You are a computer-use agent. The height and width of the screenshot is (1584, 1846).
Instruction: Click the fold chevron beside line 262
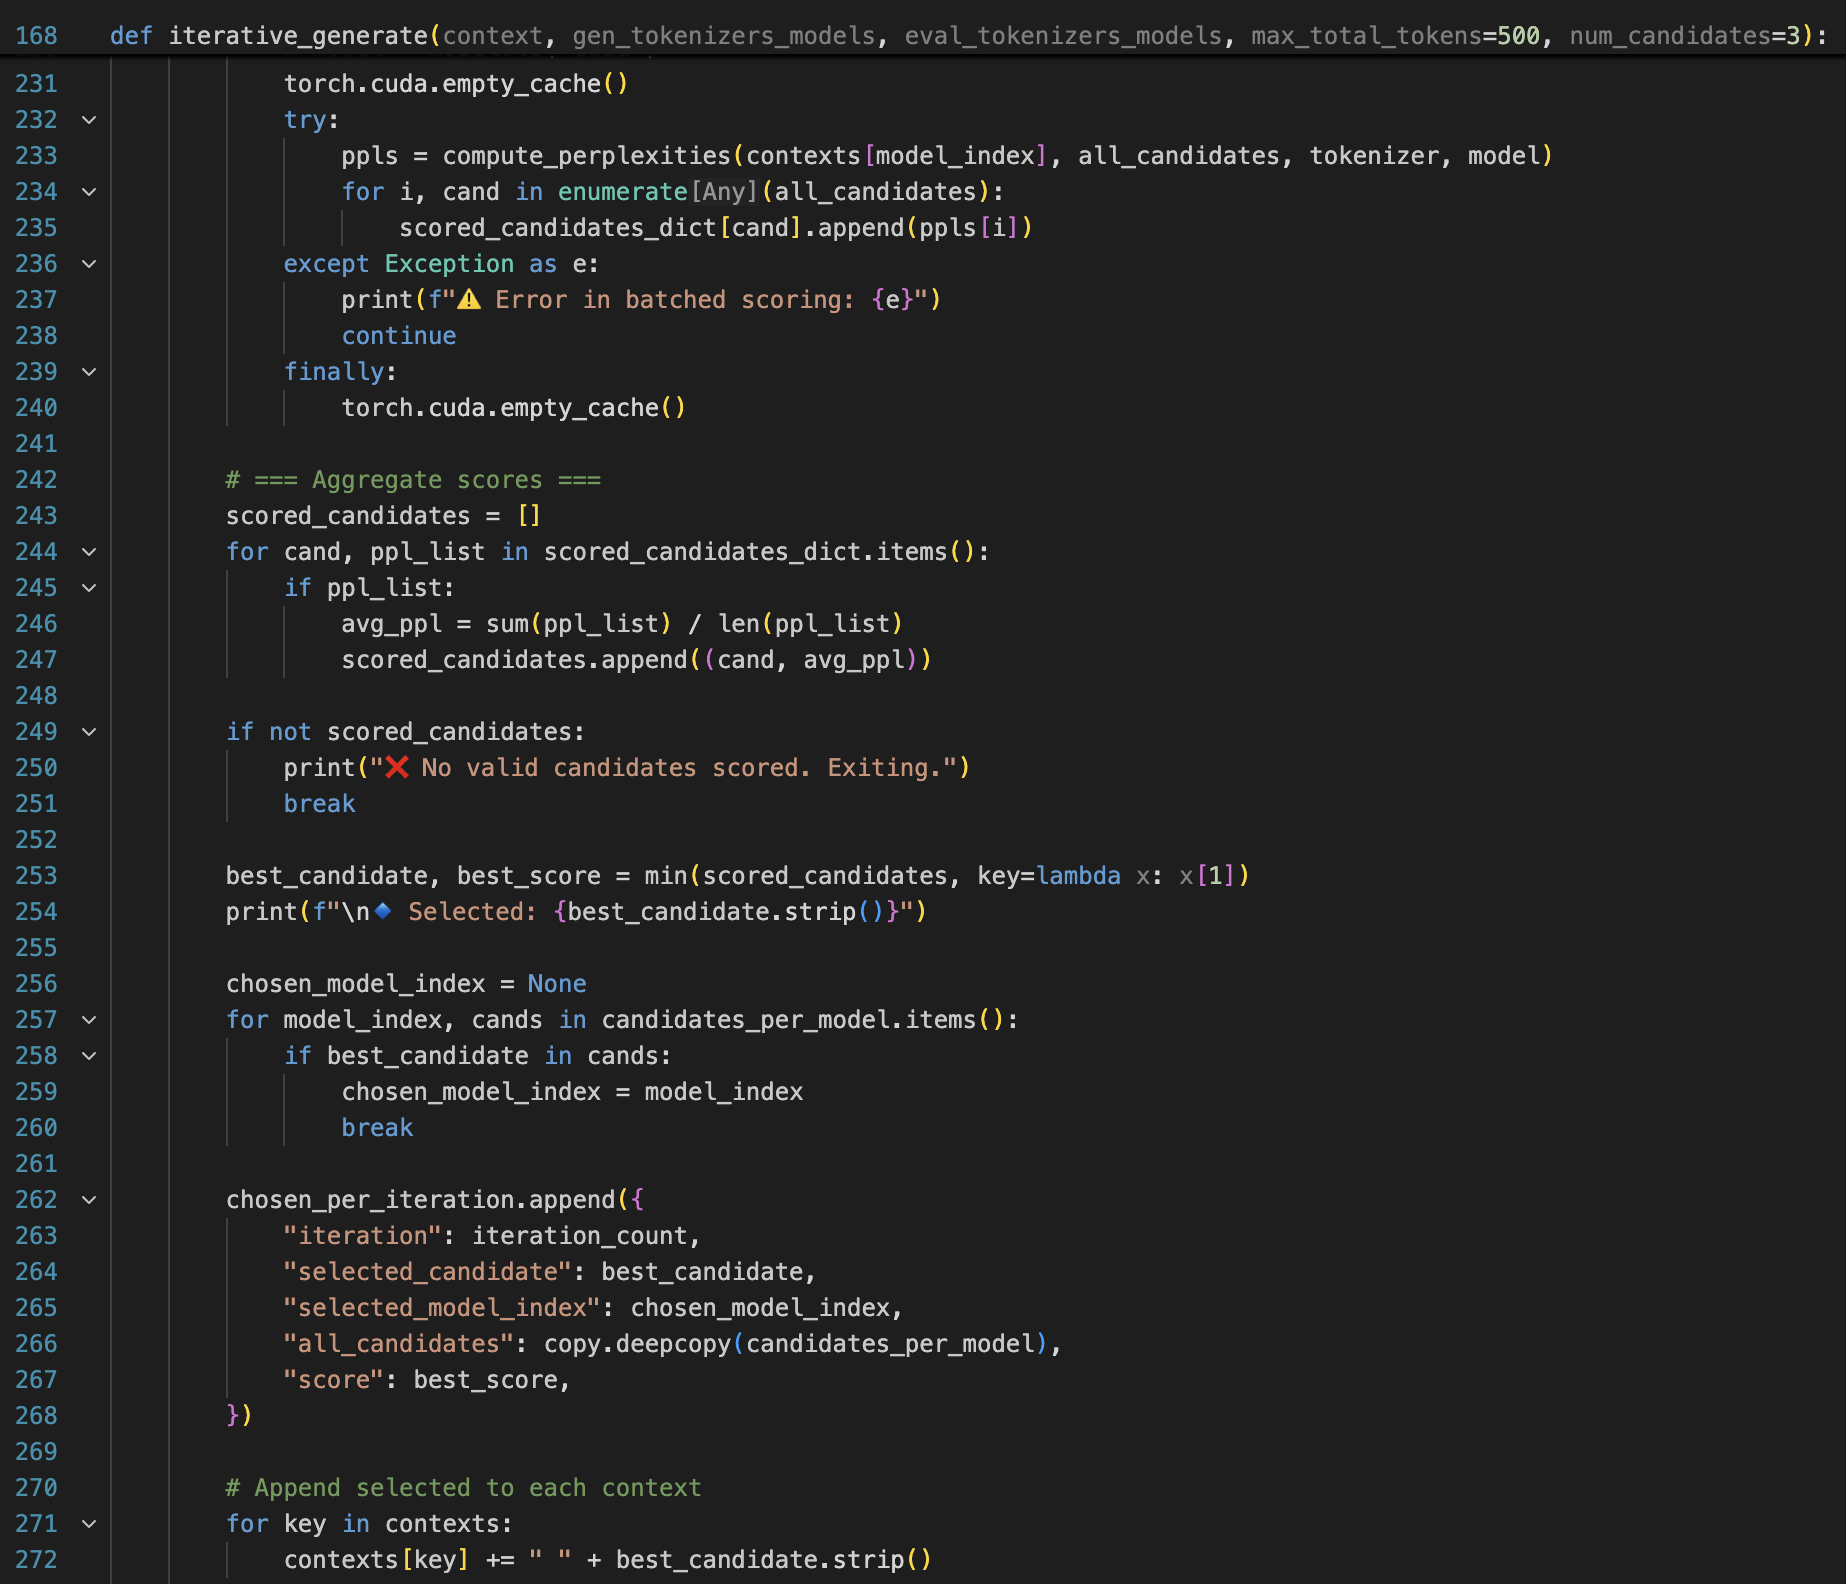[89, 1200]
